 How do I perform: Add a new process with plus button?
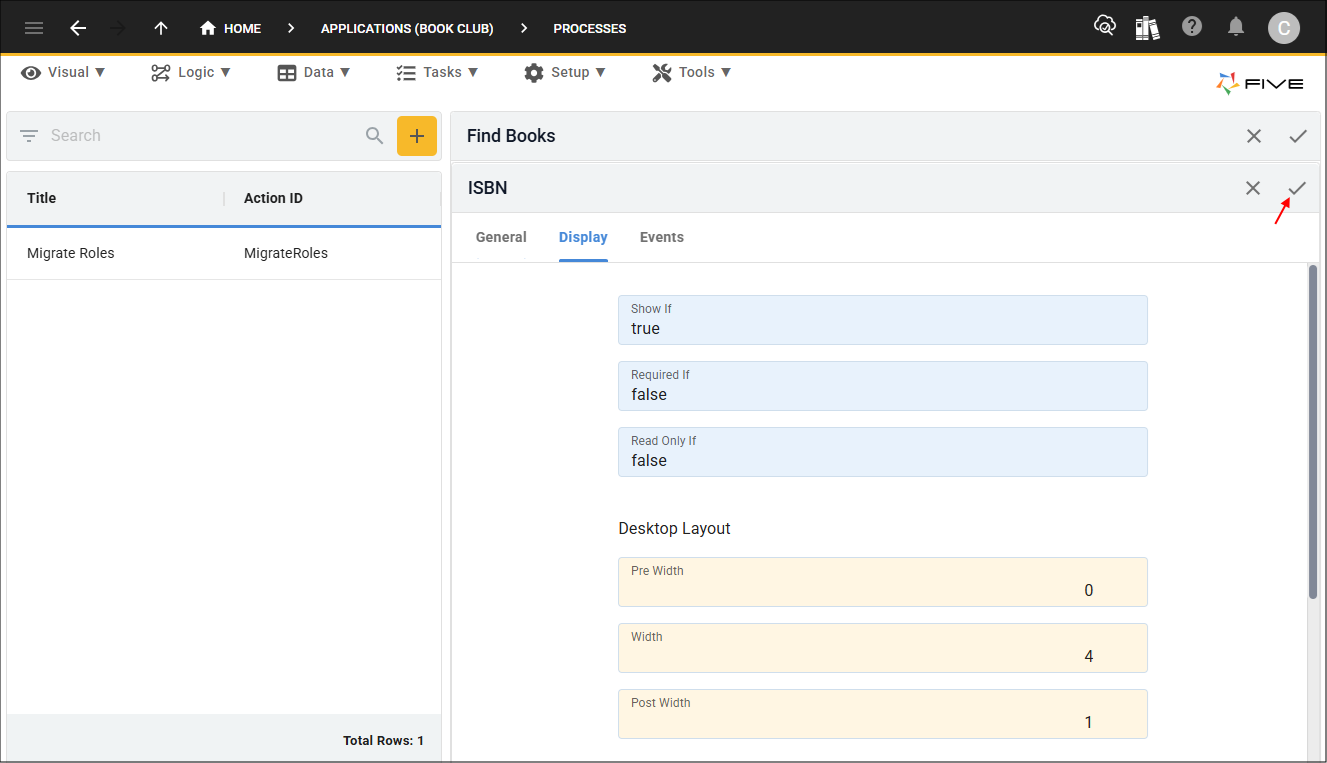[417, 136]
